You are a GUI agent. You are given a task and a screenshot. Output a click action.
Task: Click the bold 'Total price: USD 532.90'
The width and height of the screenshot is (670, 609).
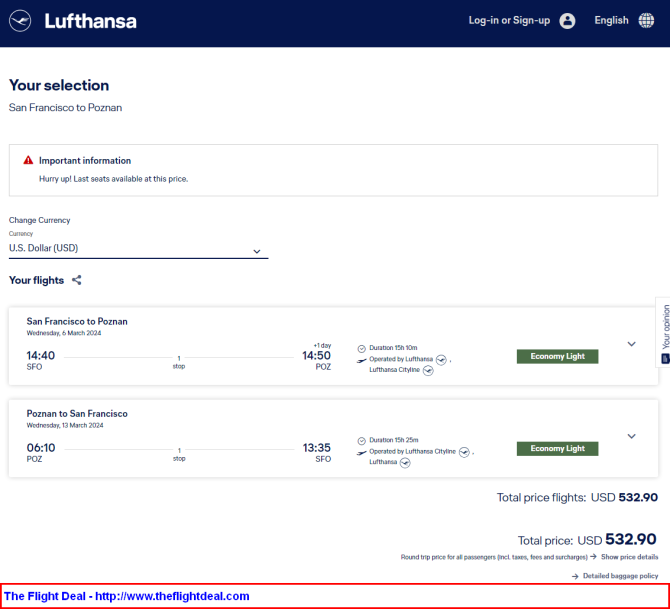click(587, 540)
